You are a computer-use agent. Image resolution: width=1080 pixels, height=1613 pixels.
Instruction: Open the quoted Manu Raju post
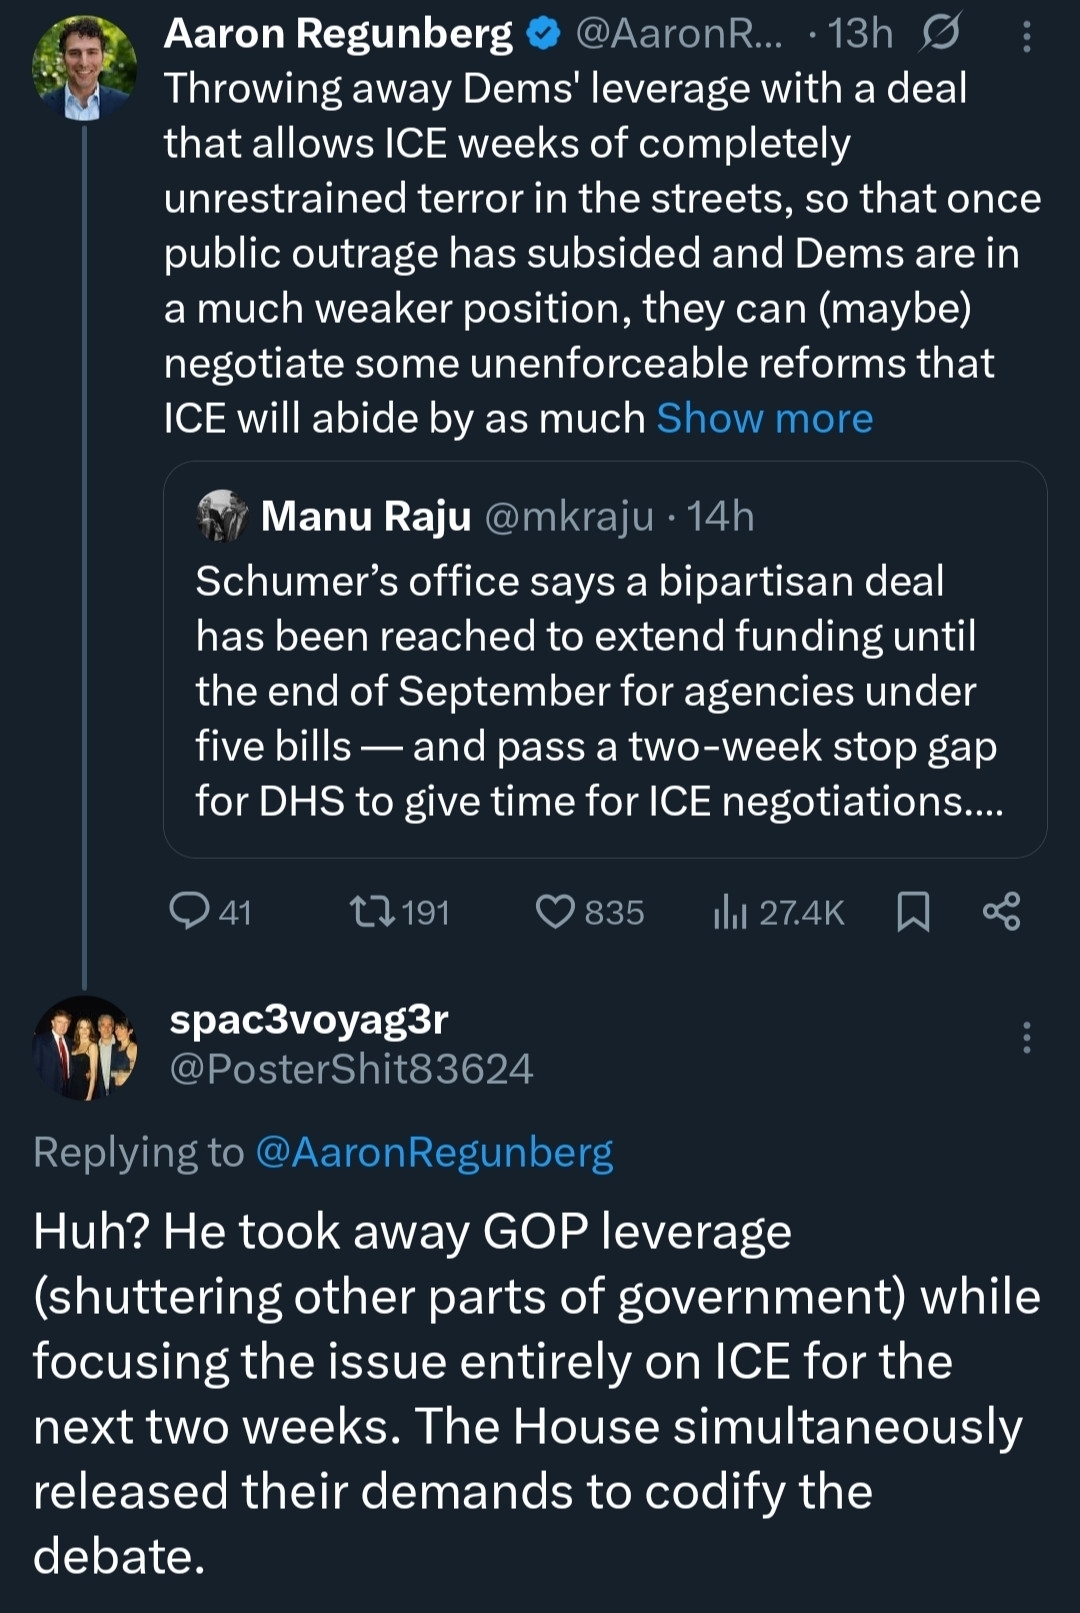point(600,690)
